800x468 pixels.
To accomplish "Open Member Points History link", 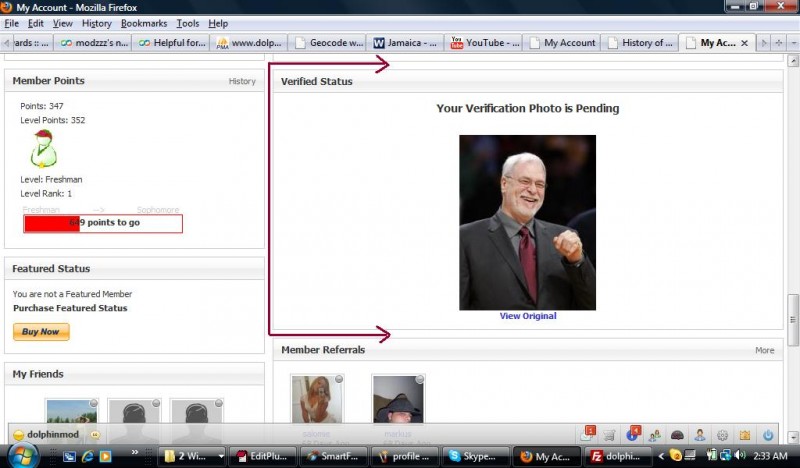I will tap(242, 81).
